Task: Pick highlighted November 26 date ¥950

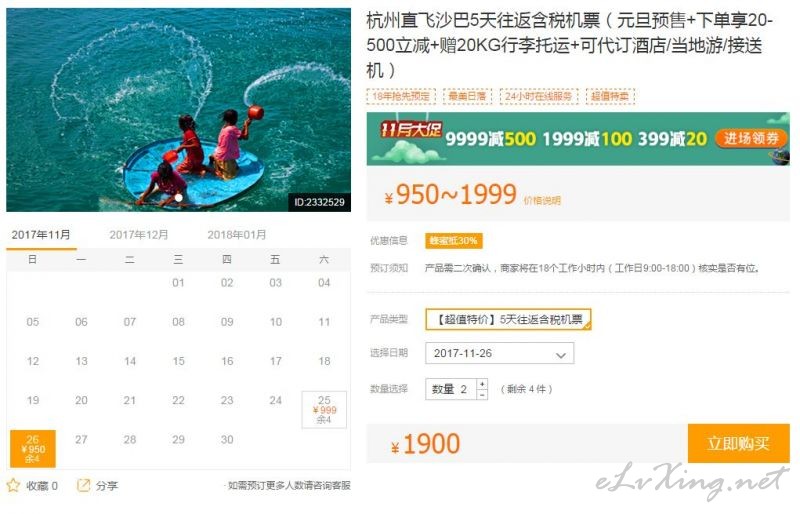Action: point(33,449)
